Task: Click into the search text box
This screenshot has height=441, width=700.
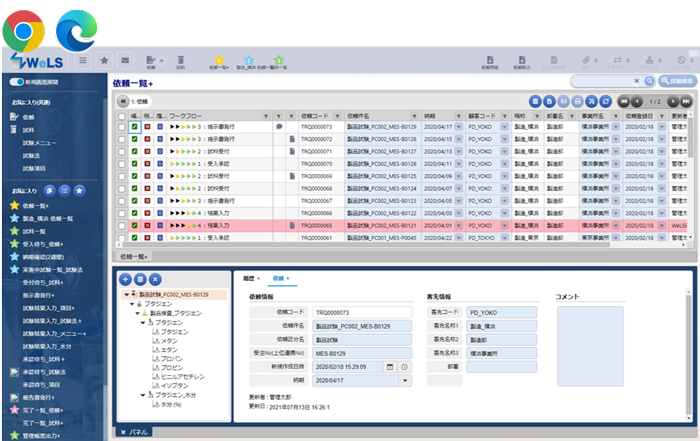Action: (x=601, y=81)
